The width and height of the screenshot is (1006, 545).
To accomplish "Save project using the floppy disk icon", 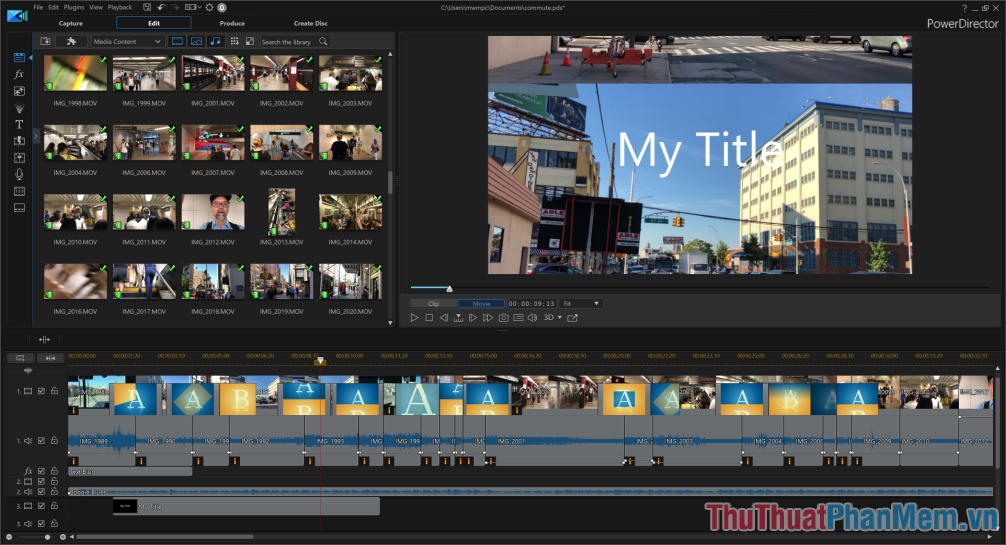I will point(147,7).
